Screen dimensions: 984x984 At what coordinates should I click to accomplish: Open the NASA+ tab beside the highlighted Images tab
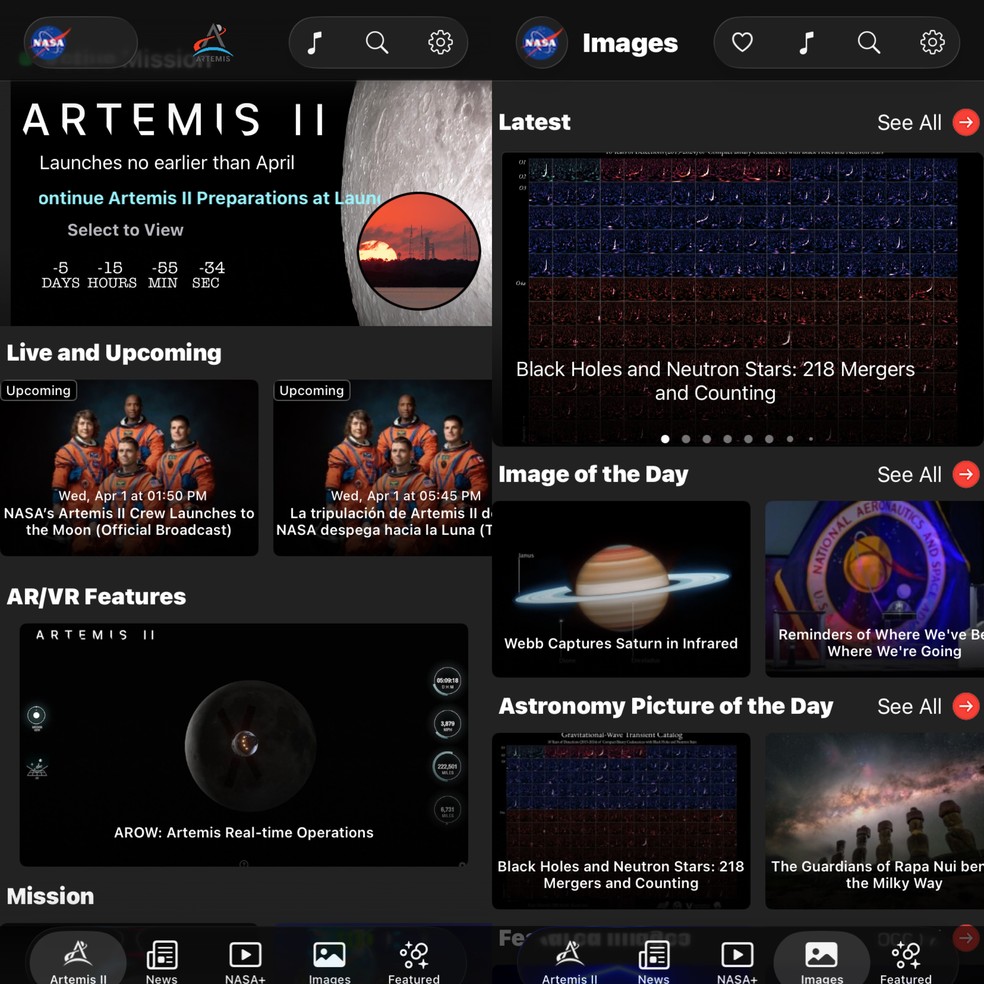pyautogui.click(x=737, y=961)
